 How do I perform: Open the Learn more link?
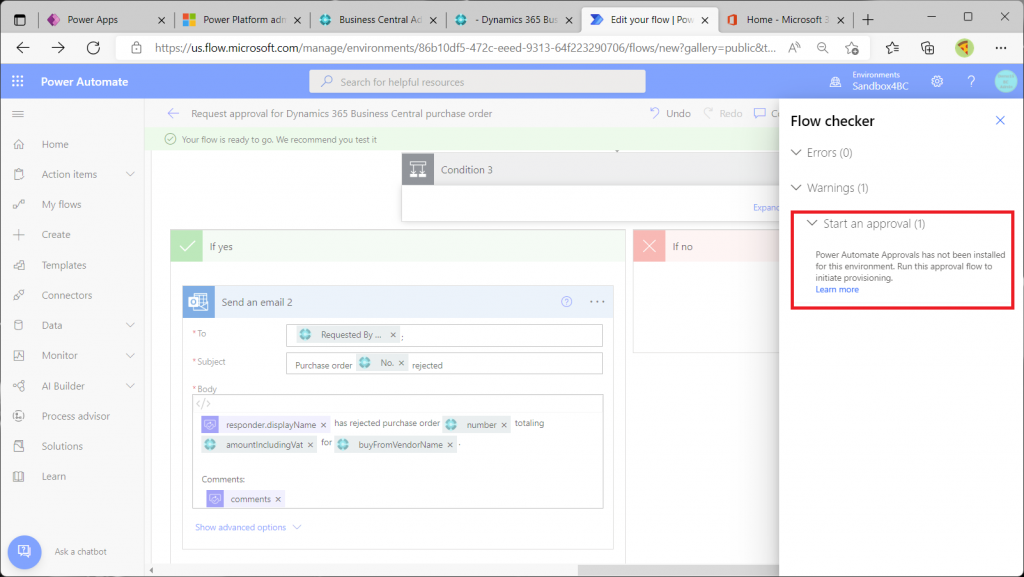click(837, 289)
